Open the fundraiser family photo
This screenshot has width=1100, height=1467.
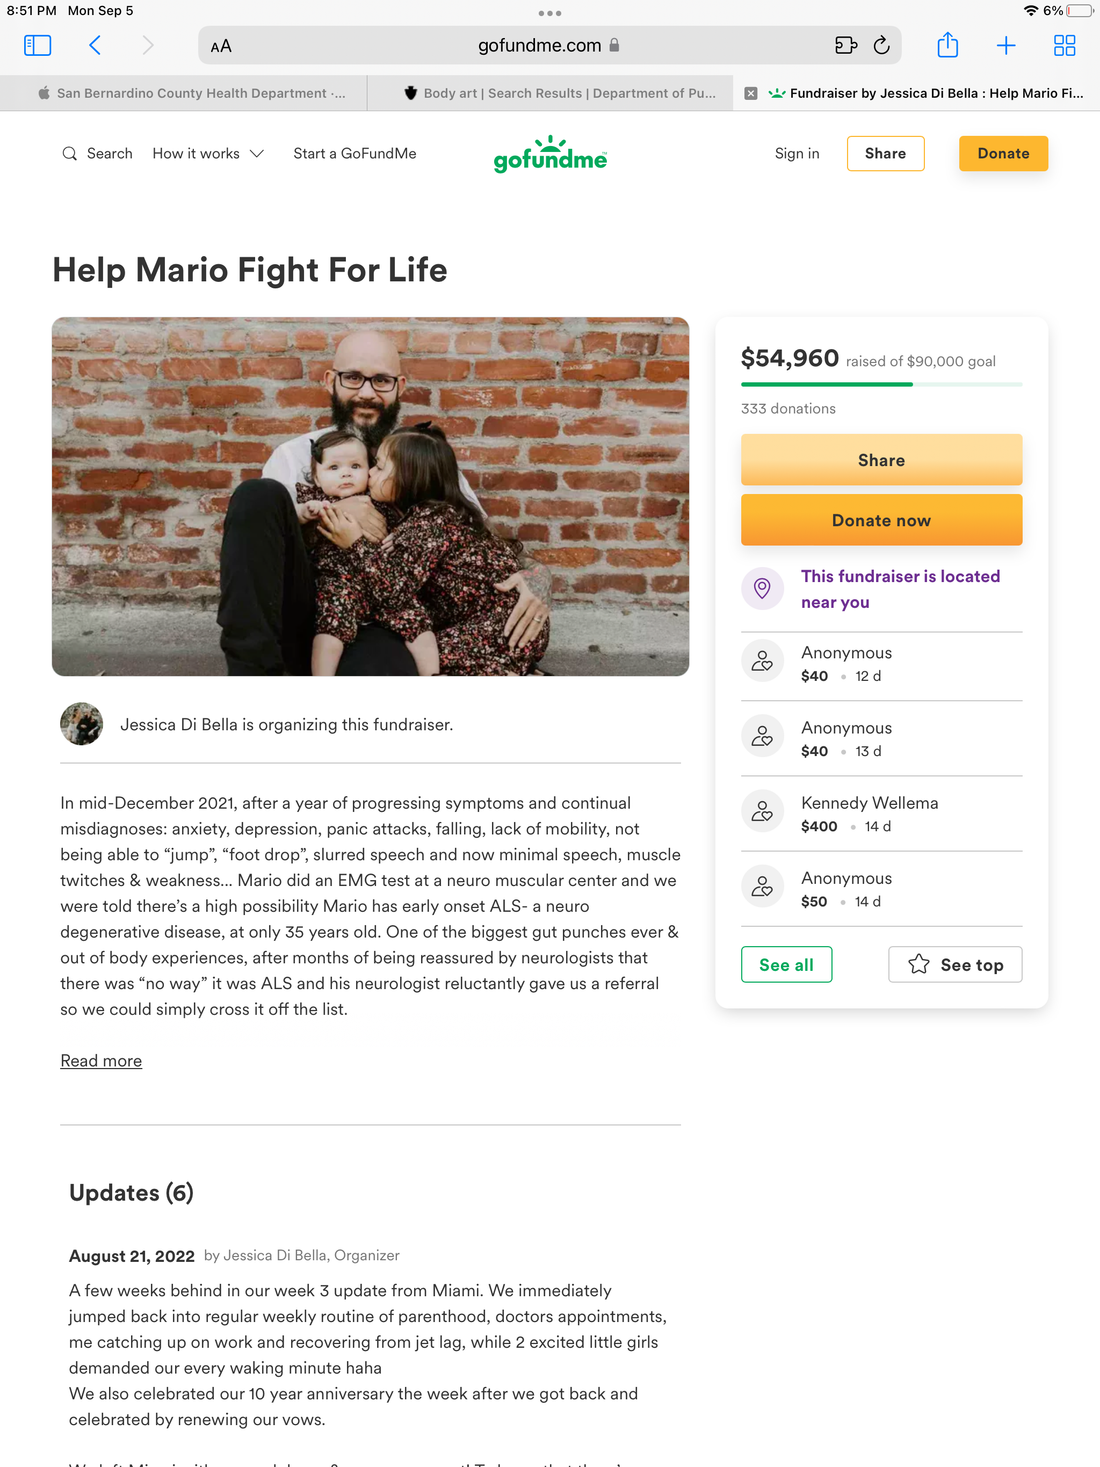point(370,496)
